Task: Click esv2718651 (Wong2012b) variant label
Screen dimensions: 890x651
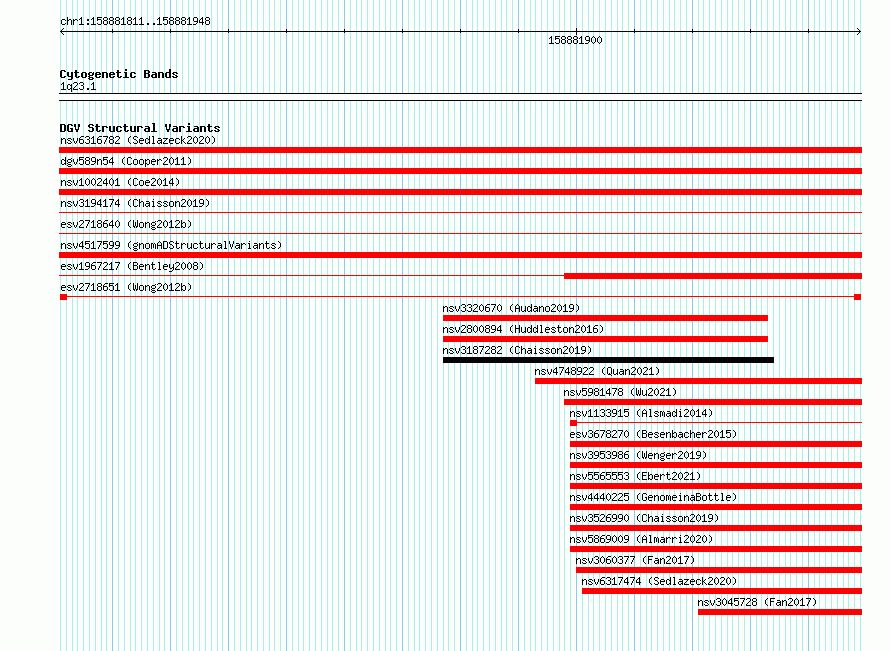Action: coord(126,287)
